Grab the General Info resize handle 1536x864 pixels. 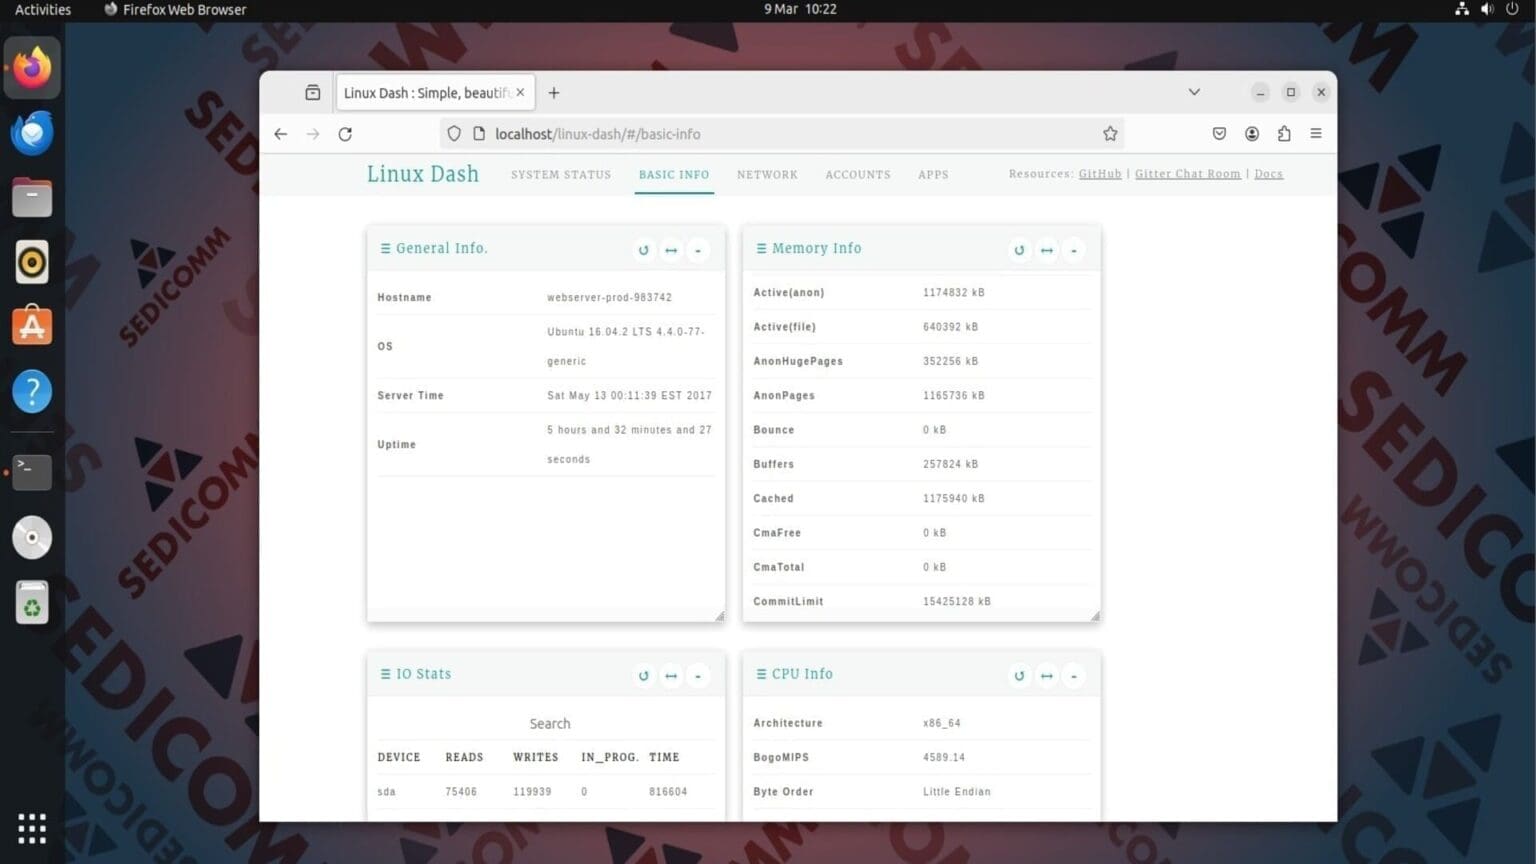[720, 616]
